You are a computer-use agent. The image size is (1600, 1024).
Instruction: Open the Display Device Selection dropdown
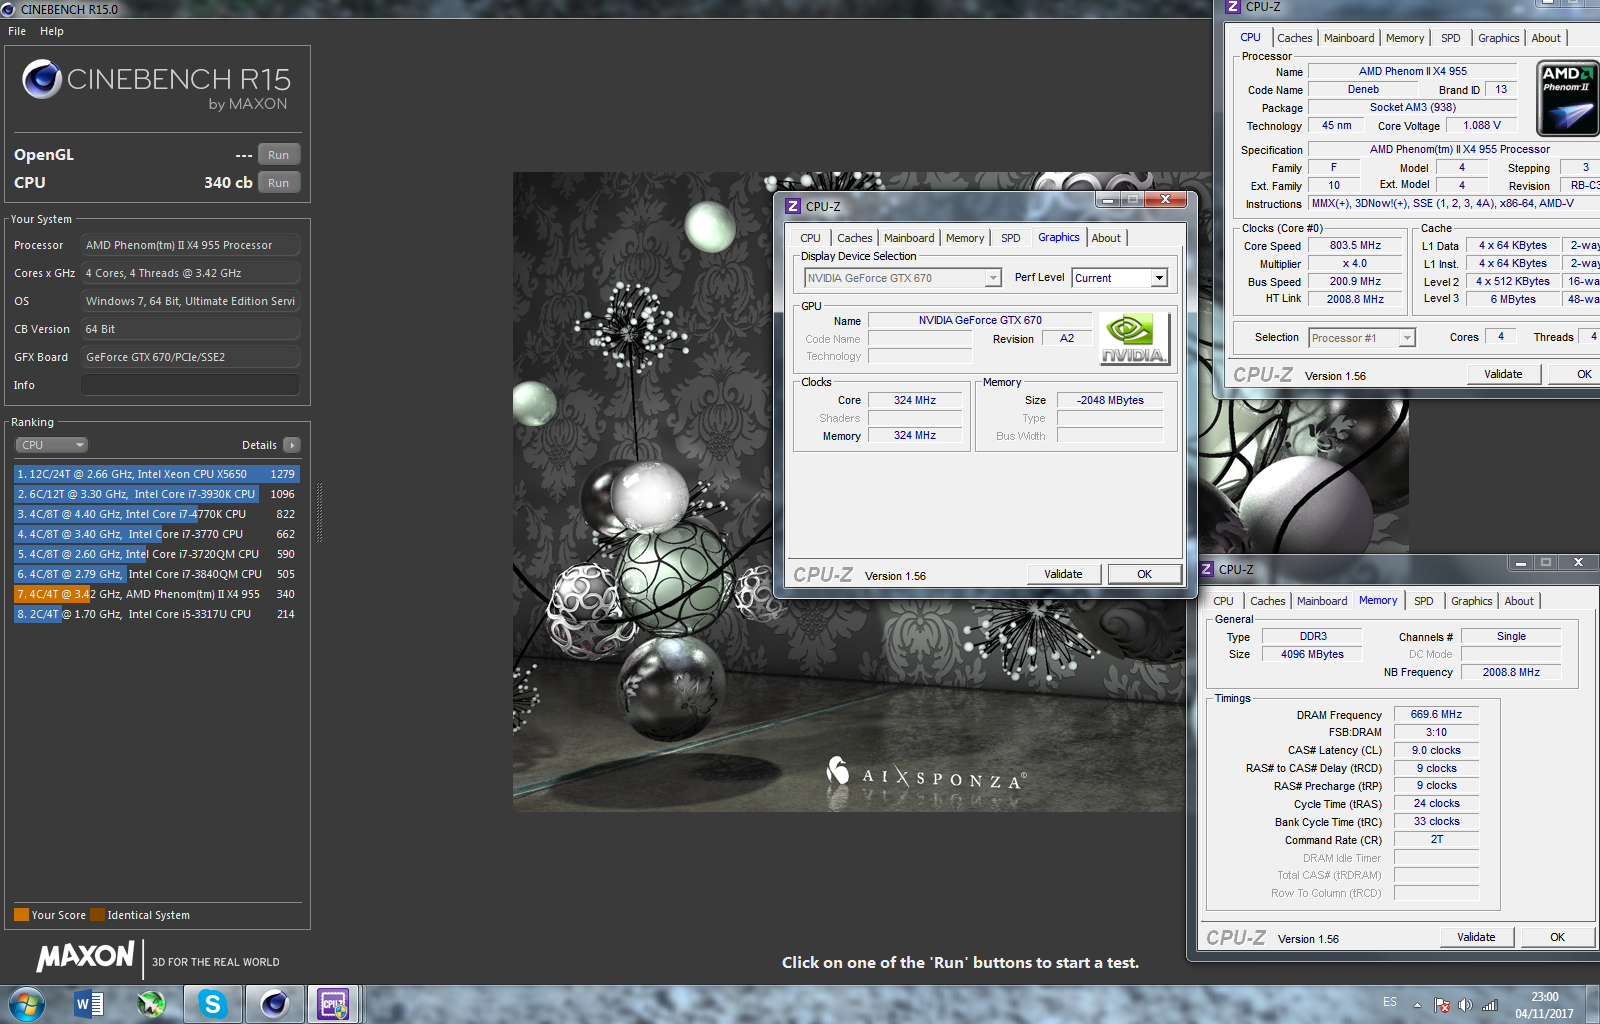[x=903, y=278]
